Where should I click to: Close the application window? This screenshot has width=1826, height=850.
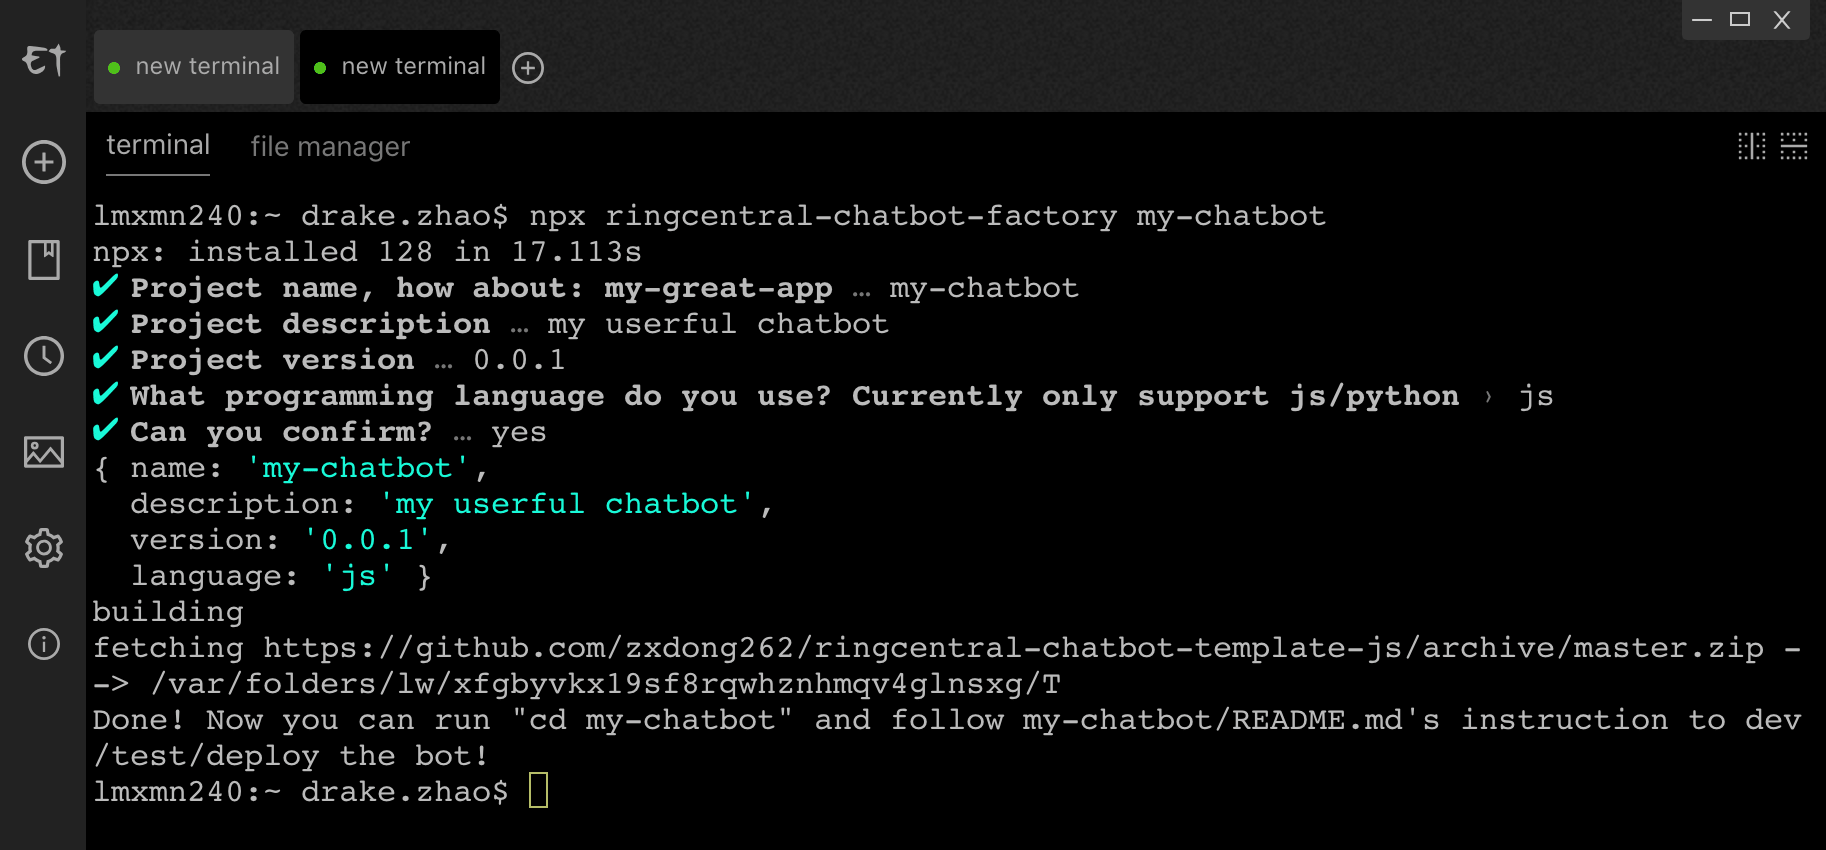(1782, 20)
